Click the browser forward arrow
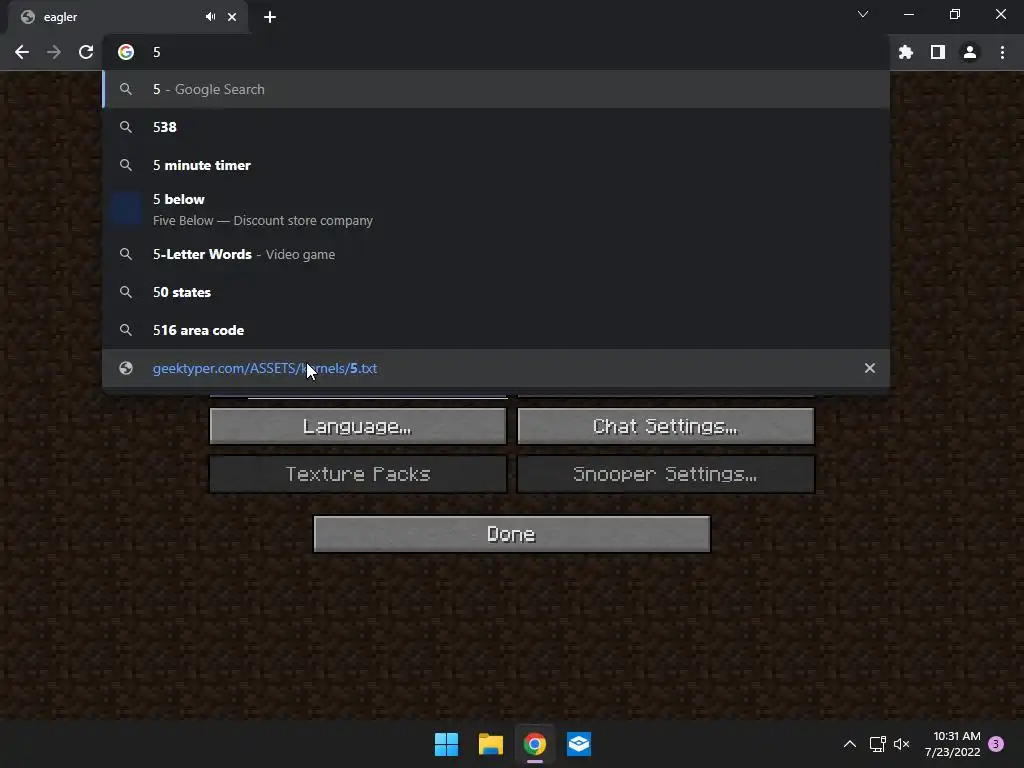 (54, 52)
